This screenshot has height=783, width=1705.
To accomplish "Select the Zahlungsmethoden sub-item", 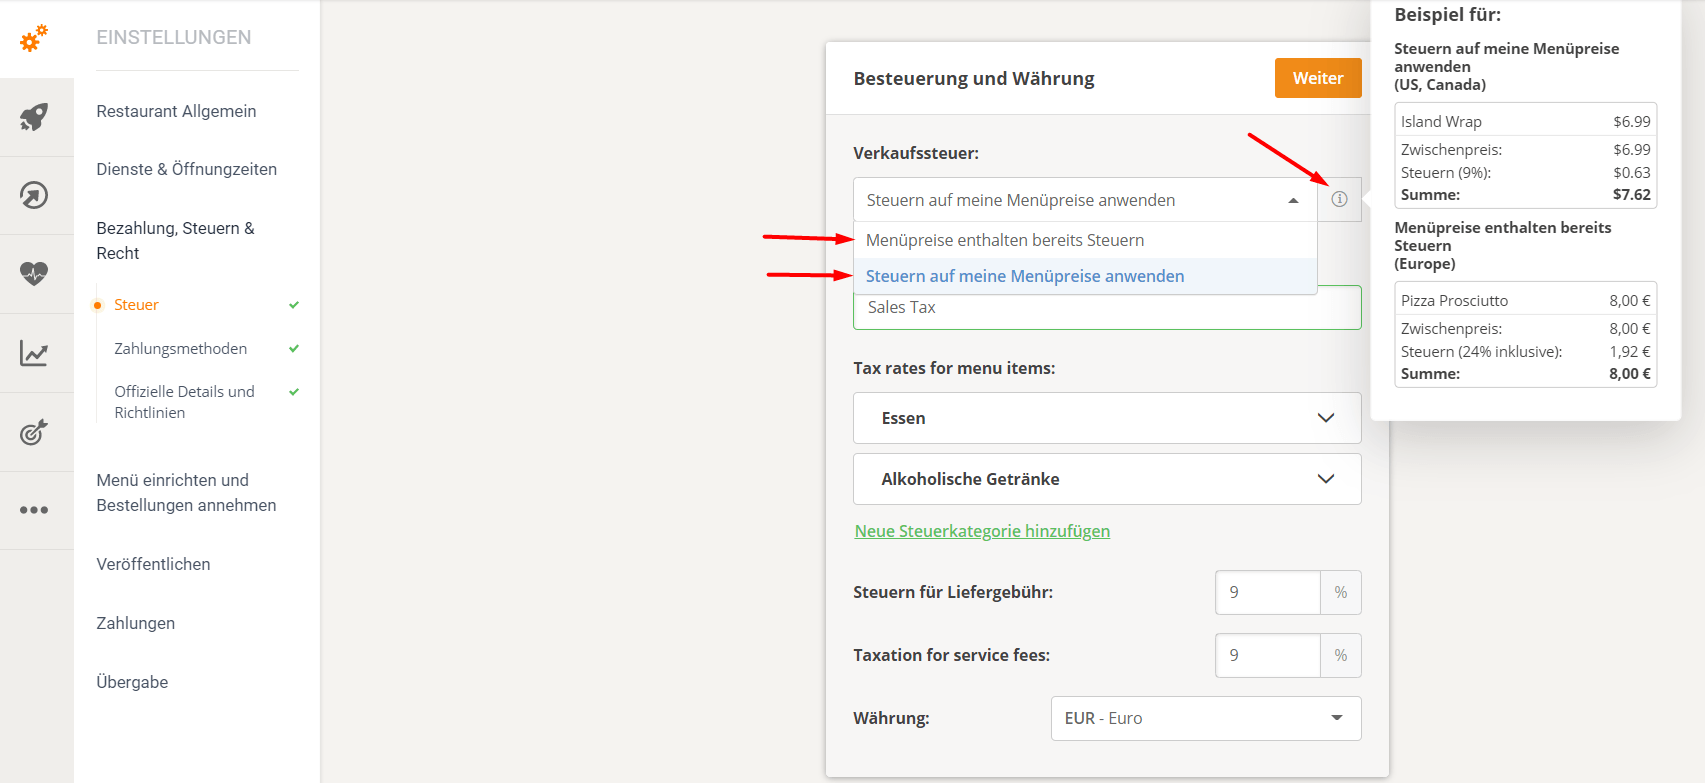I will point(180,349).
